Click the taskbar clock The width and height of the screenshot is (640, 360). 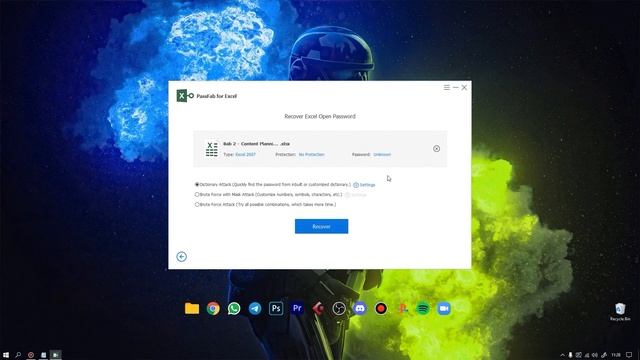pyautogui.click(x=616, y=355)
